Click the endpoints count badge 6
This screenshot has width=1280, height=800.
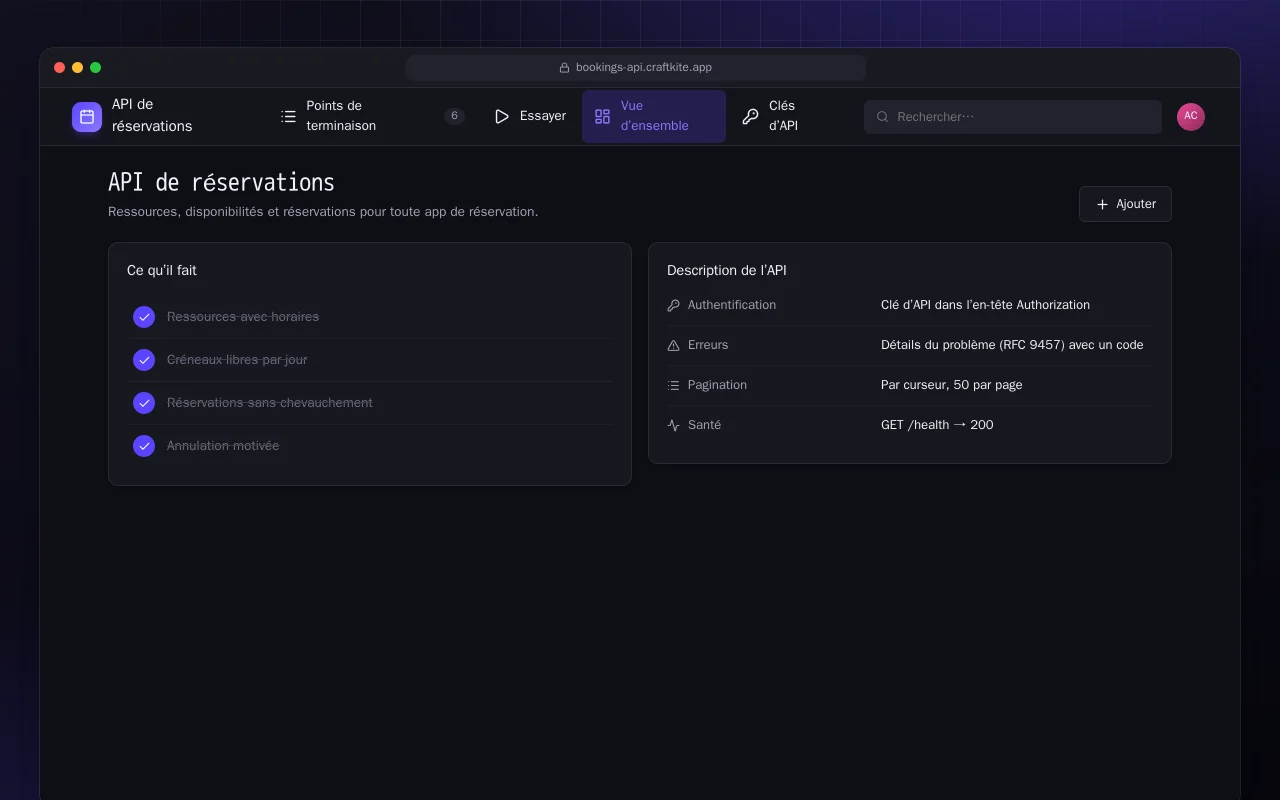[454, 116]
